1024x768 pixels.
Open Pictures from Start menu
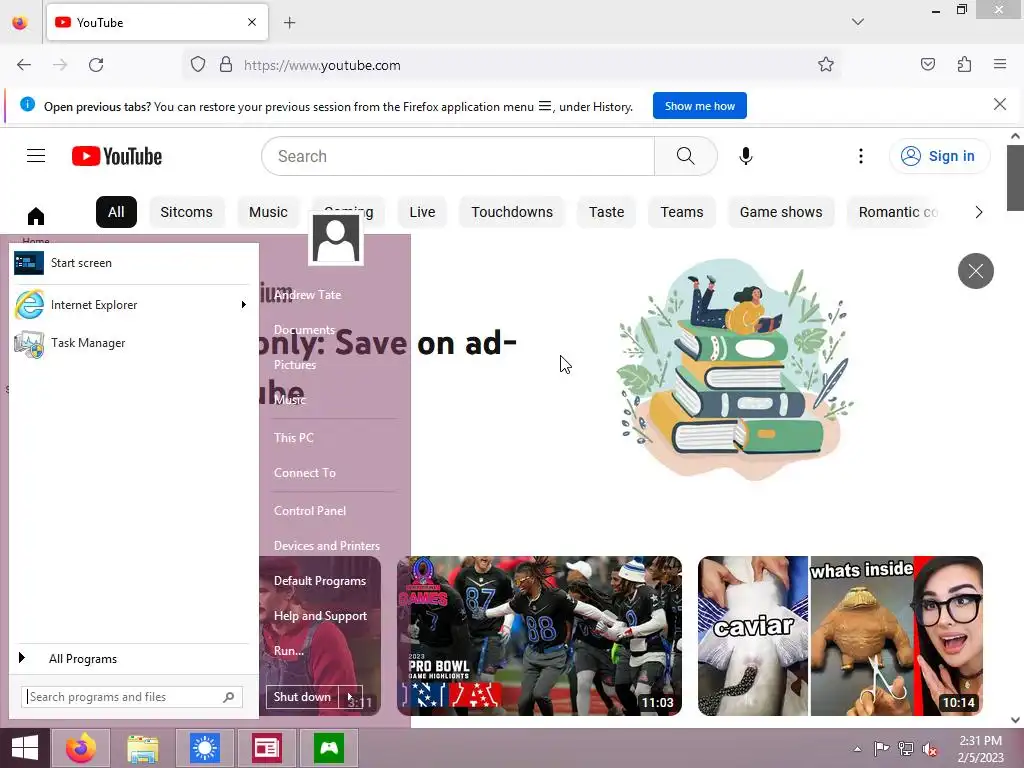click(x=295, y=364)
